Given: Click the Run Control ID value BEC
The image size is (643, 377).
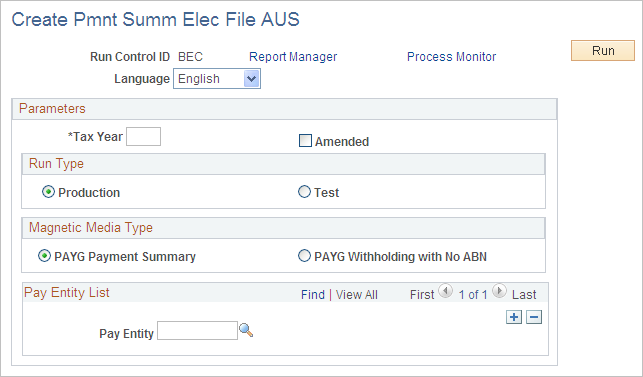Looking at the screenshot, I should tap(190, 57).
